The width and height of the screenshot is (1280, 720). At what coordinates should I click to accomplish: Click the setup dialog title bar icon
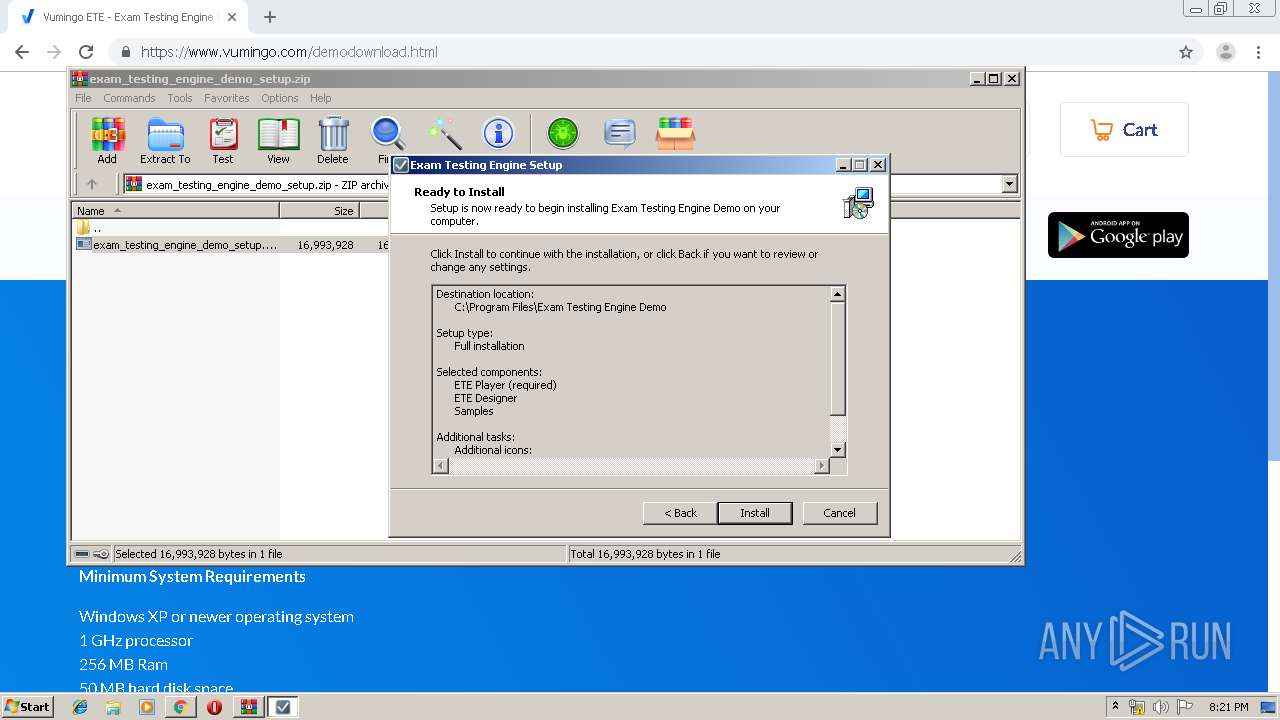click(401, 165)
